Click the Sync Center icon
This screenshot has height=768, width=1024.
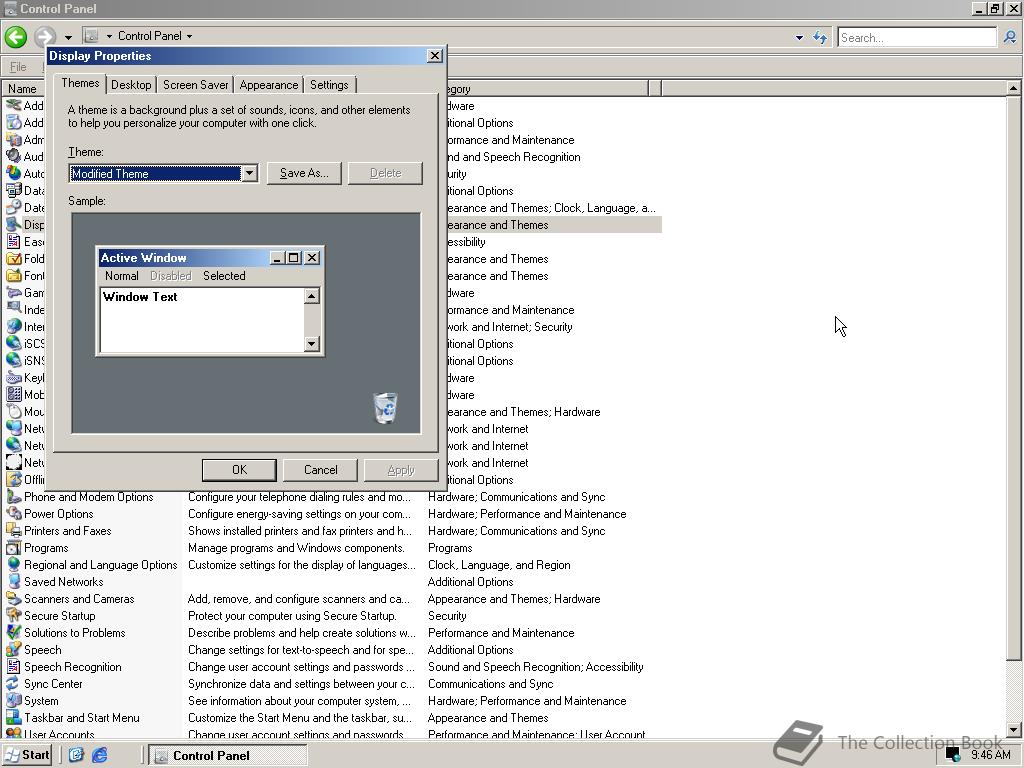point(13,684)
